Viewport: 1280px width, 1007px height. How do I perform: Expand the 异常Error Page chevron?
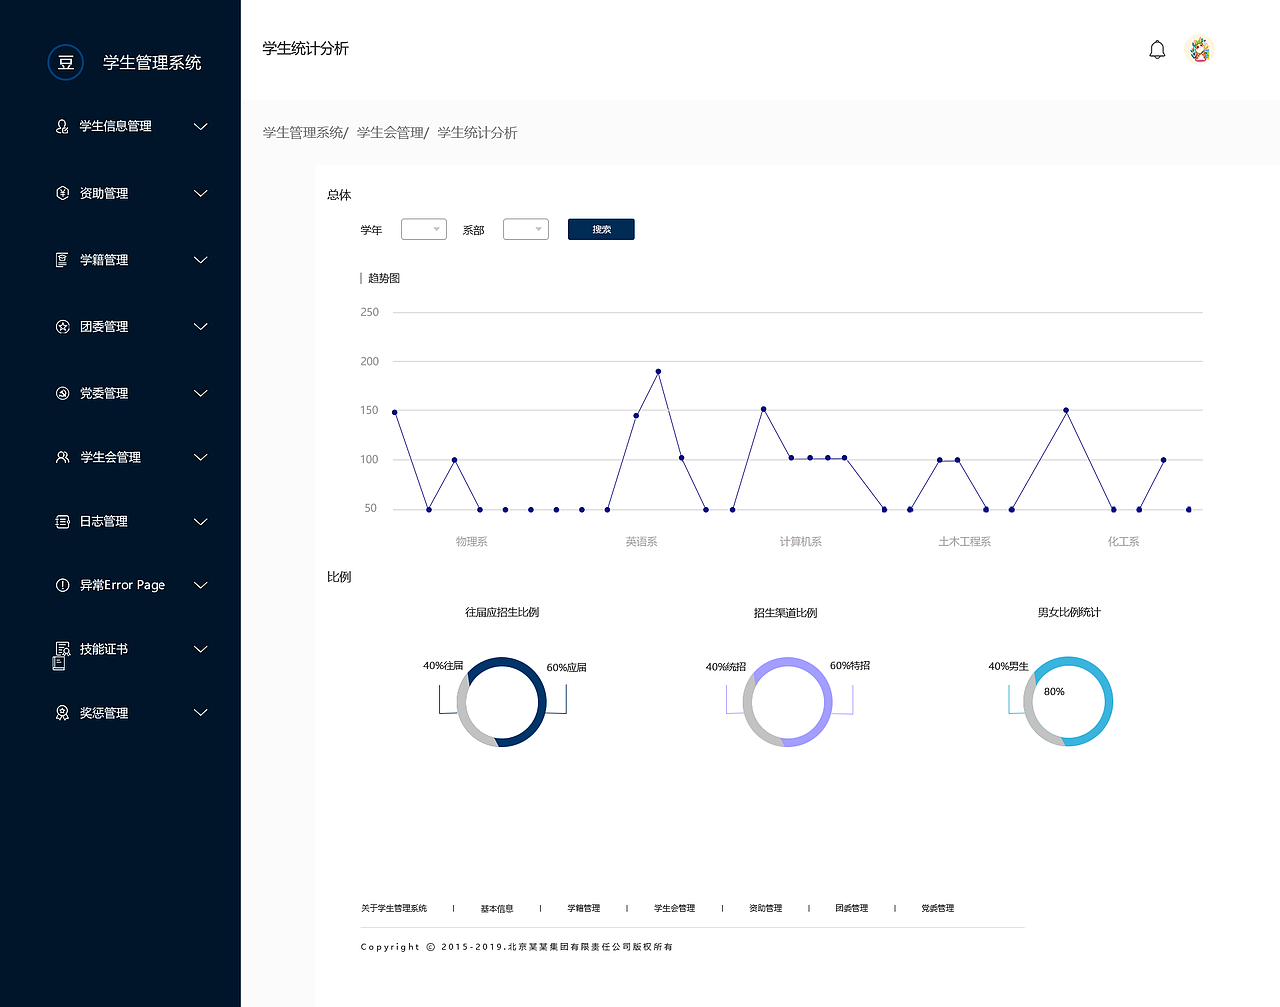(200, 585)
